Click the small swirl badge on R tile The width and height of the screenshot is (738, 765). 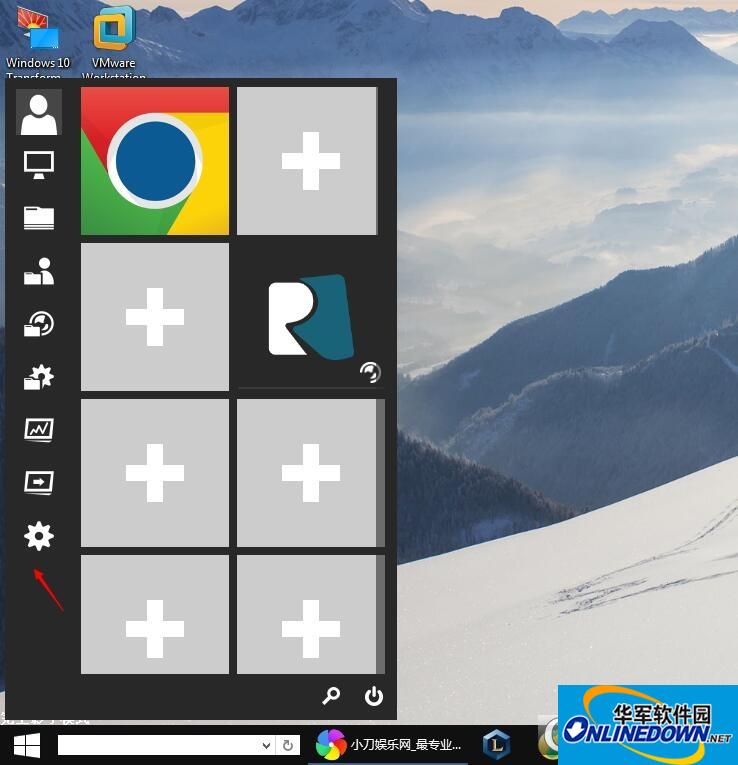370,373
